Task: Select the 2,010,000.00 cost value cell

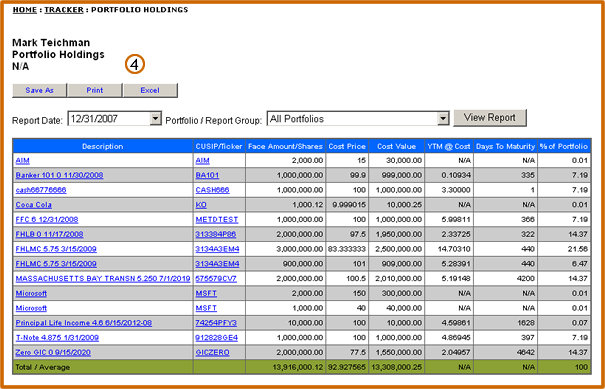Action: click(x=396, y=279)
